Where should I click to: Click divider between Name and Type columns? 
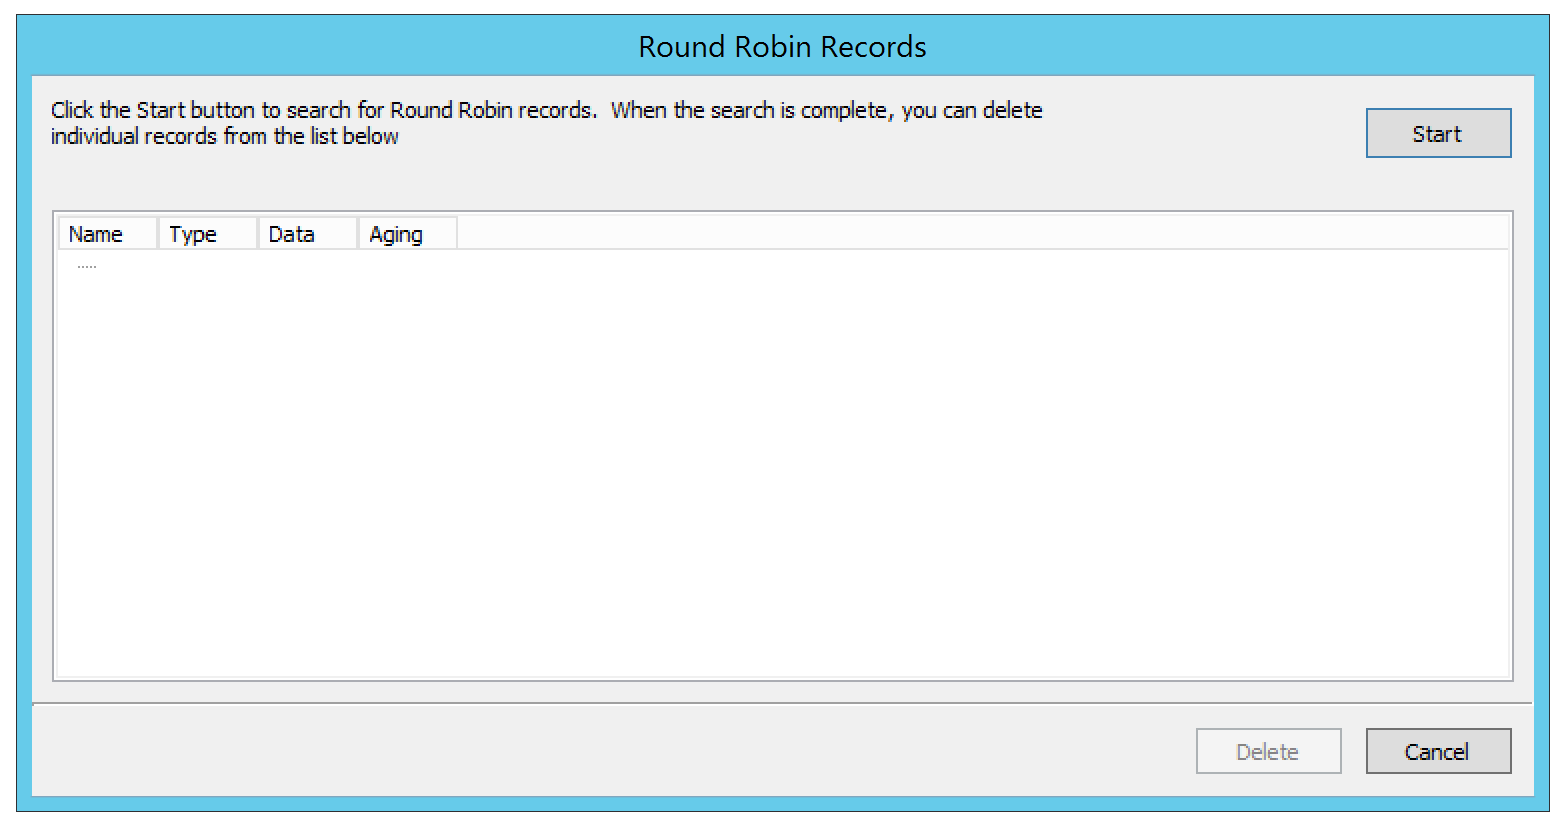coord(158,234)
